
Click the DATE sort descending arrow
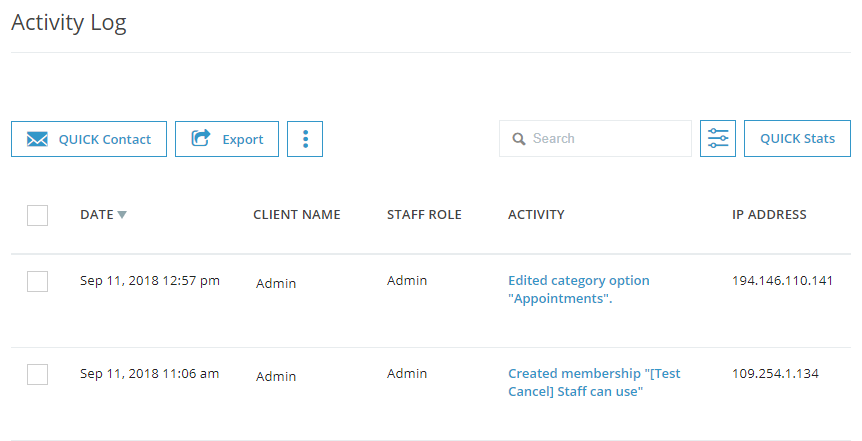122,214
